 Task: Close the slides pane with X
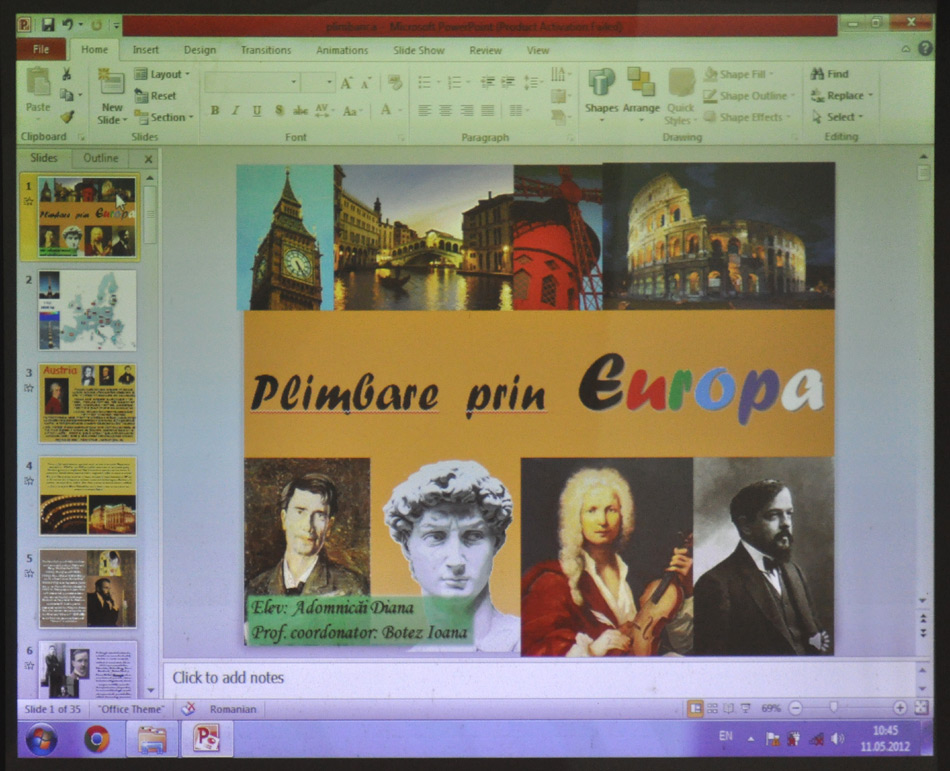point(148,159)
